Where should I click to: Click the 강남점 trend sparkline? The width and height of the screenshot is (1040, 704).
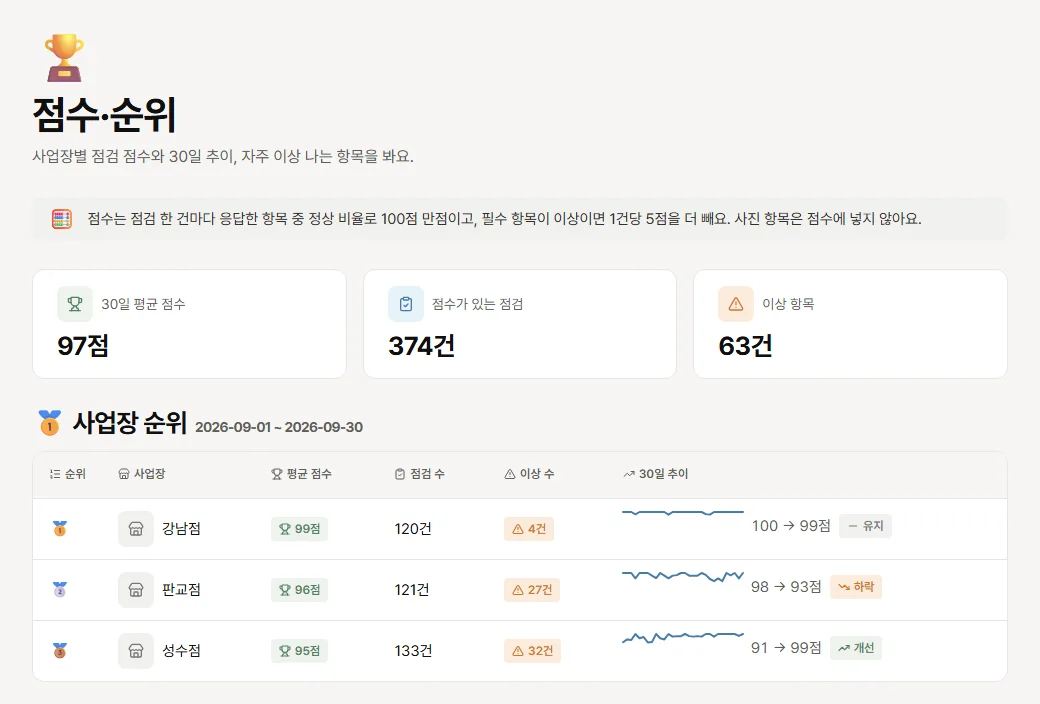[x=682, y=512]
